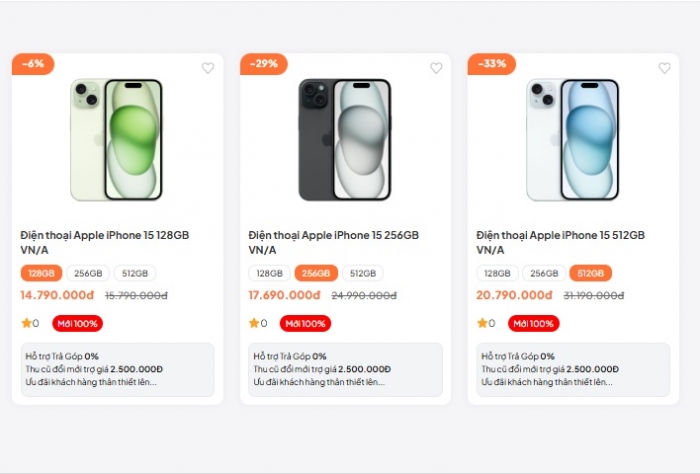Select 256GB storage on first product card

(88, 273)
